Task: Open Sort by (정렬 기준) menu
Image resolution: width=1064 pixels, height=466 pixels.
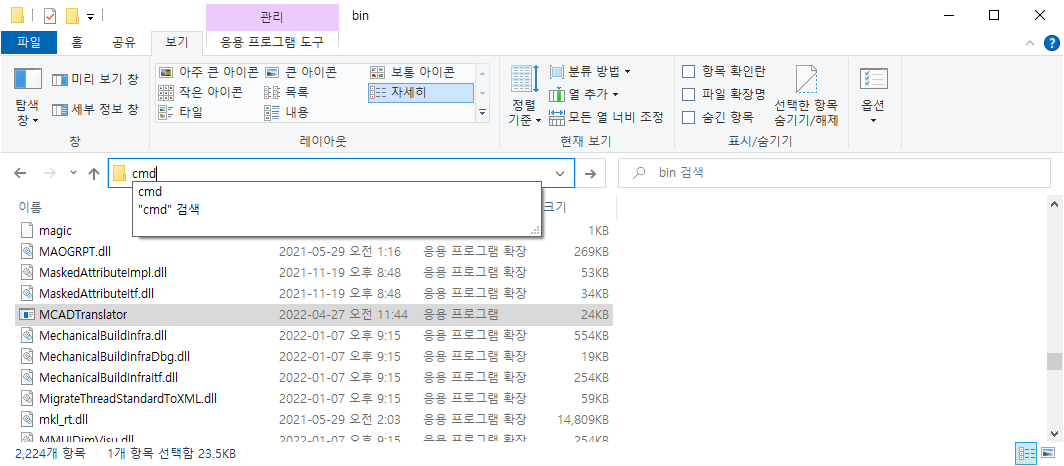Action: [x=525, y=96]
